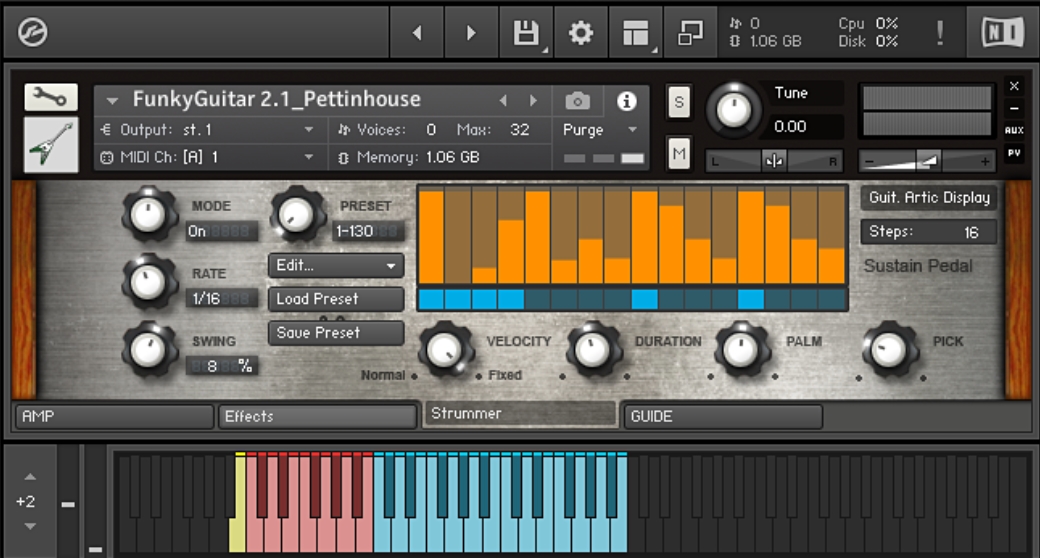Shift keyboard octave down arrow
Viewport: 1040px width, 558px height.
[30, 527]
